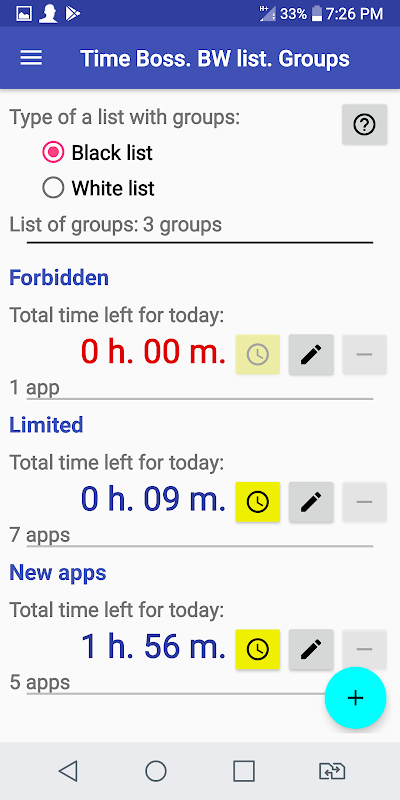This screenshot has height=800, width=400.
Task: Open the hamburger navigation menu
Action: (31, 58)
